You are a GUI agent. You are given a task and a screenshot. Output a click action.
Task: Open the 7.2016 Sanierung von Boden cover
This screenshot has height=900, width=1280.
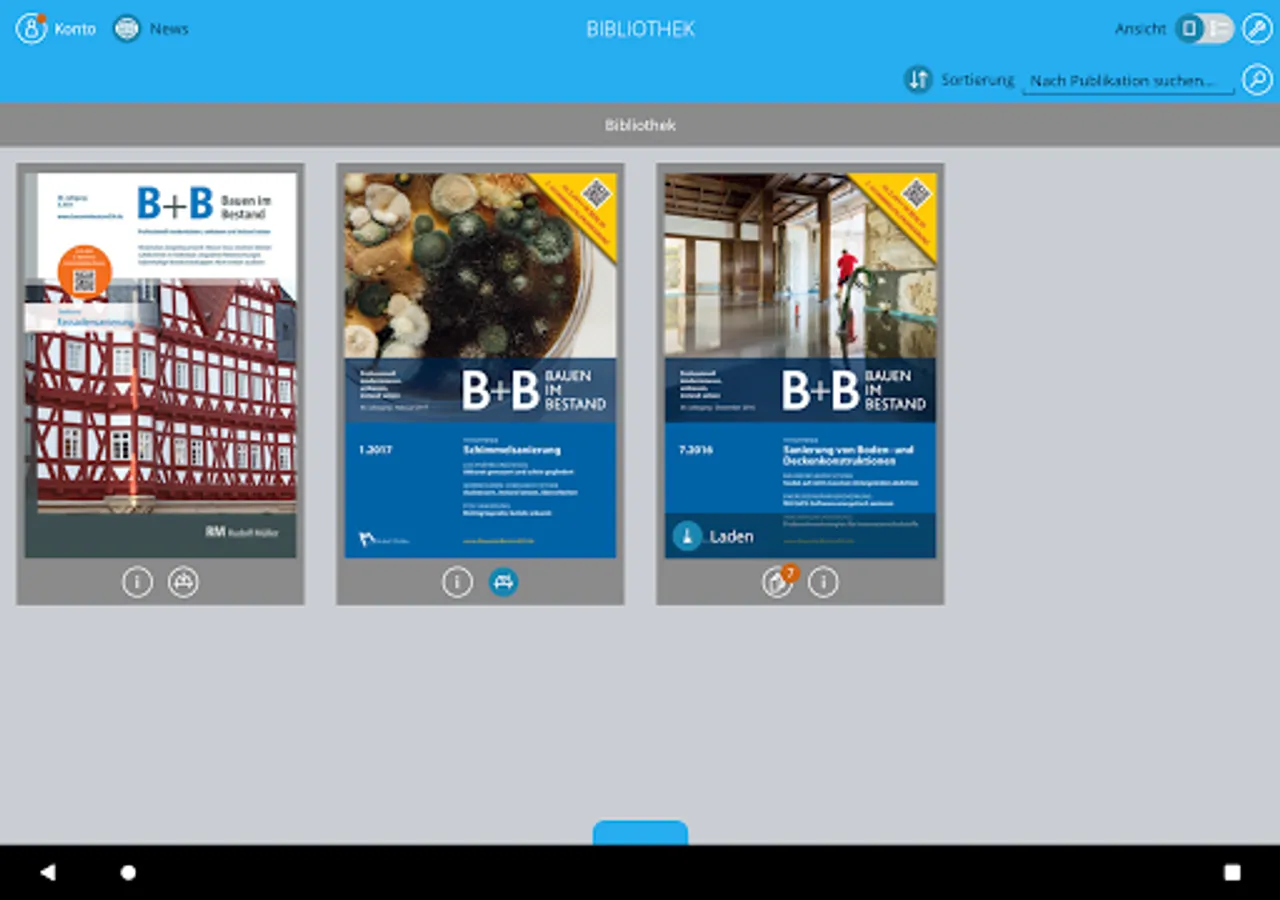pos(800,365)
